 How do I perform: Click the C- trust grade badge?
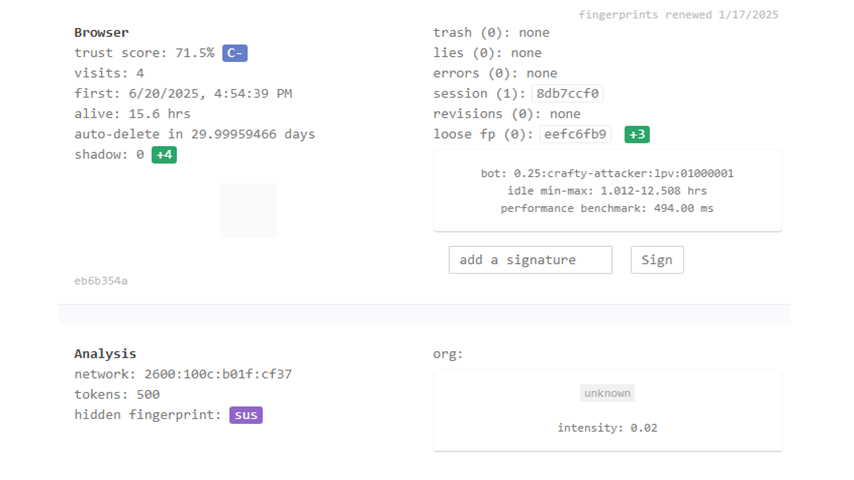click(235, 53)
